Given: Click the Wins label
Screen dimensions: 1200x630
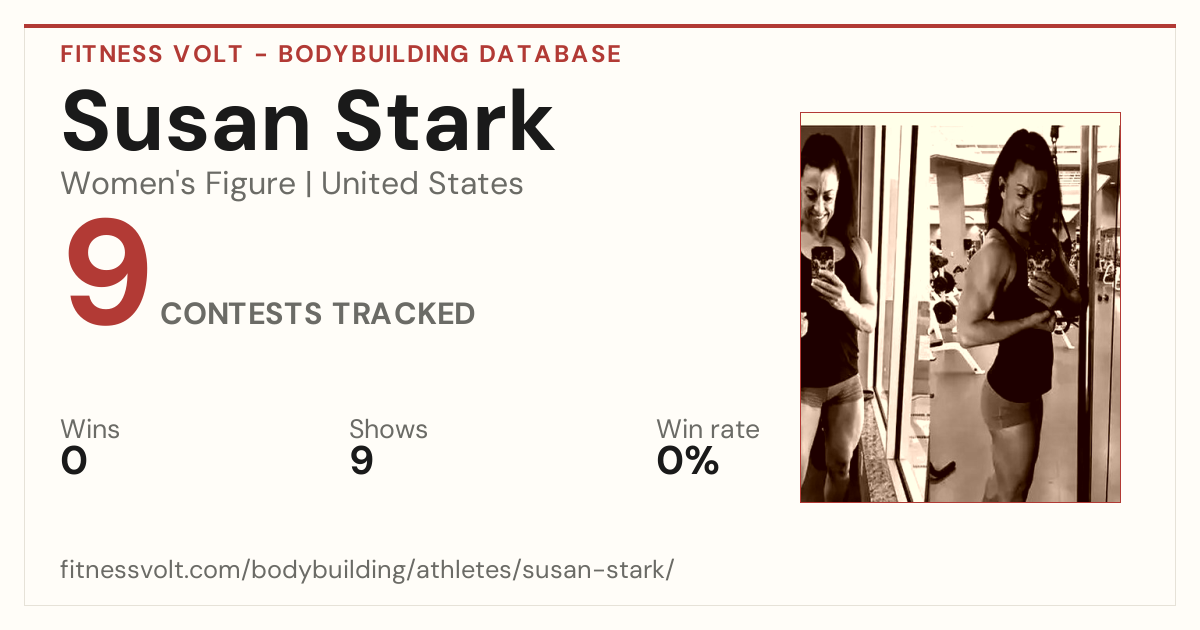Looking at the screenshot, I should point(90,429).
